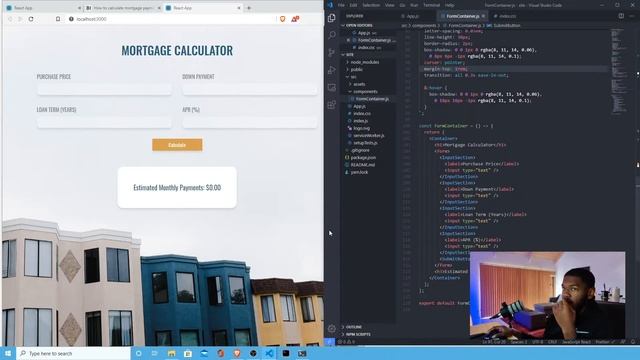Open the View menu in VS Code
This screenshot has height=360, width=640.
click(390, 5)
